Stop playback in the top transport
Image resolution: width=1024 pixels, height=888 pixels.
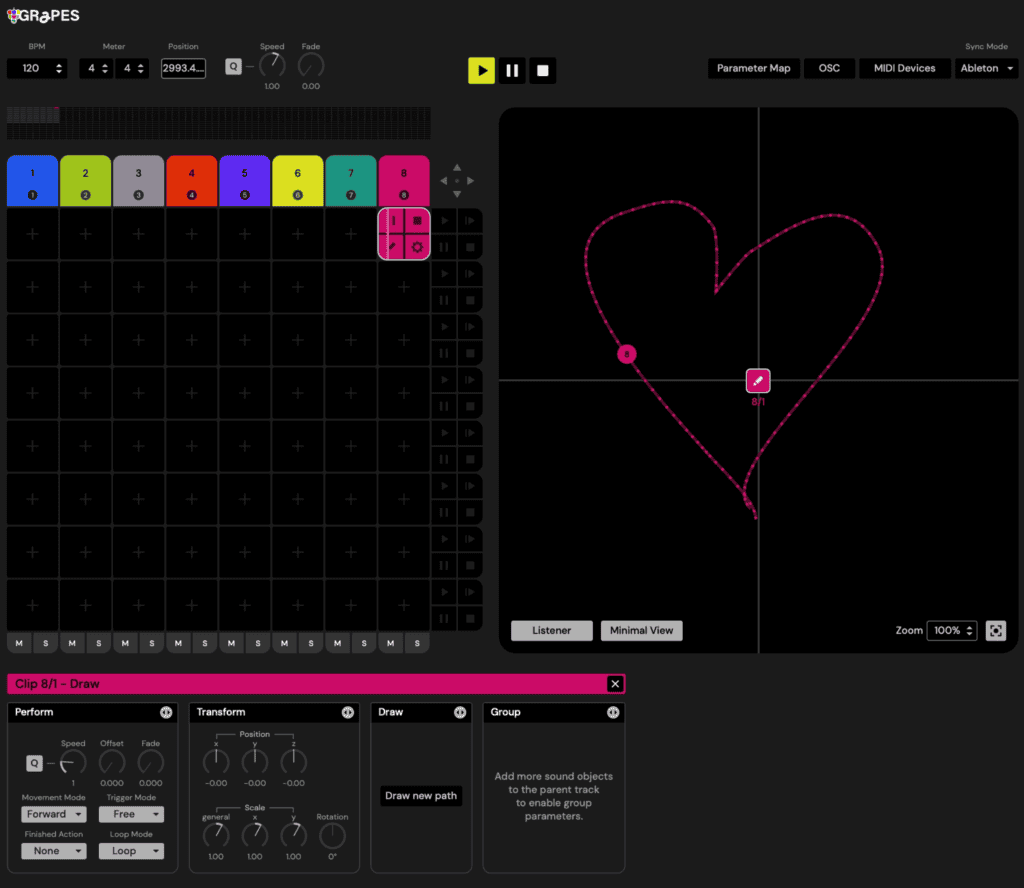coord(543,71)
